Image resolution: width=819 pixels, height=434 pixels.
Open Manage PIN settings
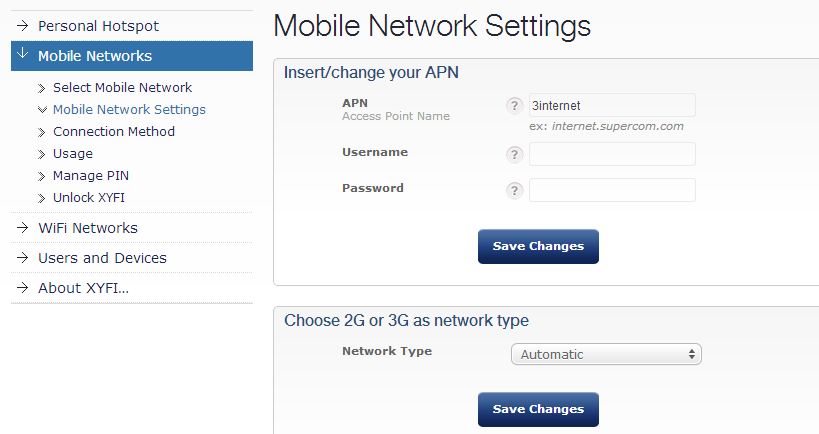(91, 175)
